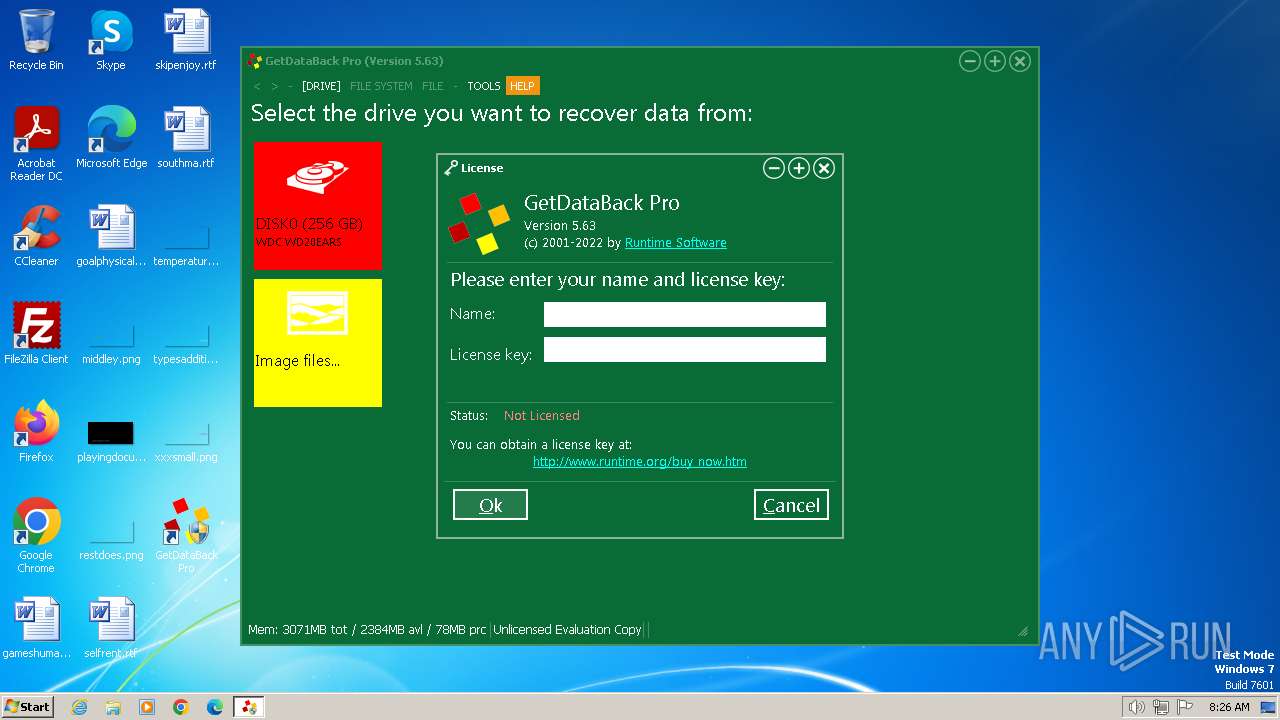Click the Unlicensed Evaluation Copy status text
The width and height of the screenshot is (1280, 720).
pyautogui.click(x=567, y=630)
